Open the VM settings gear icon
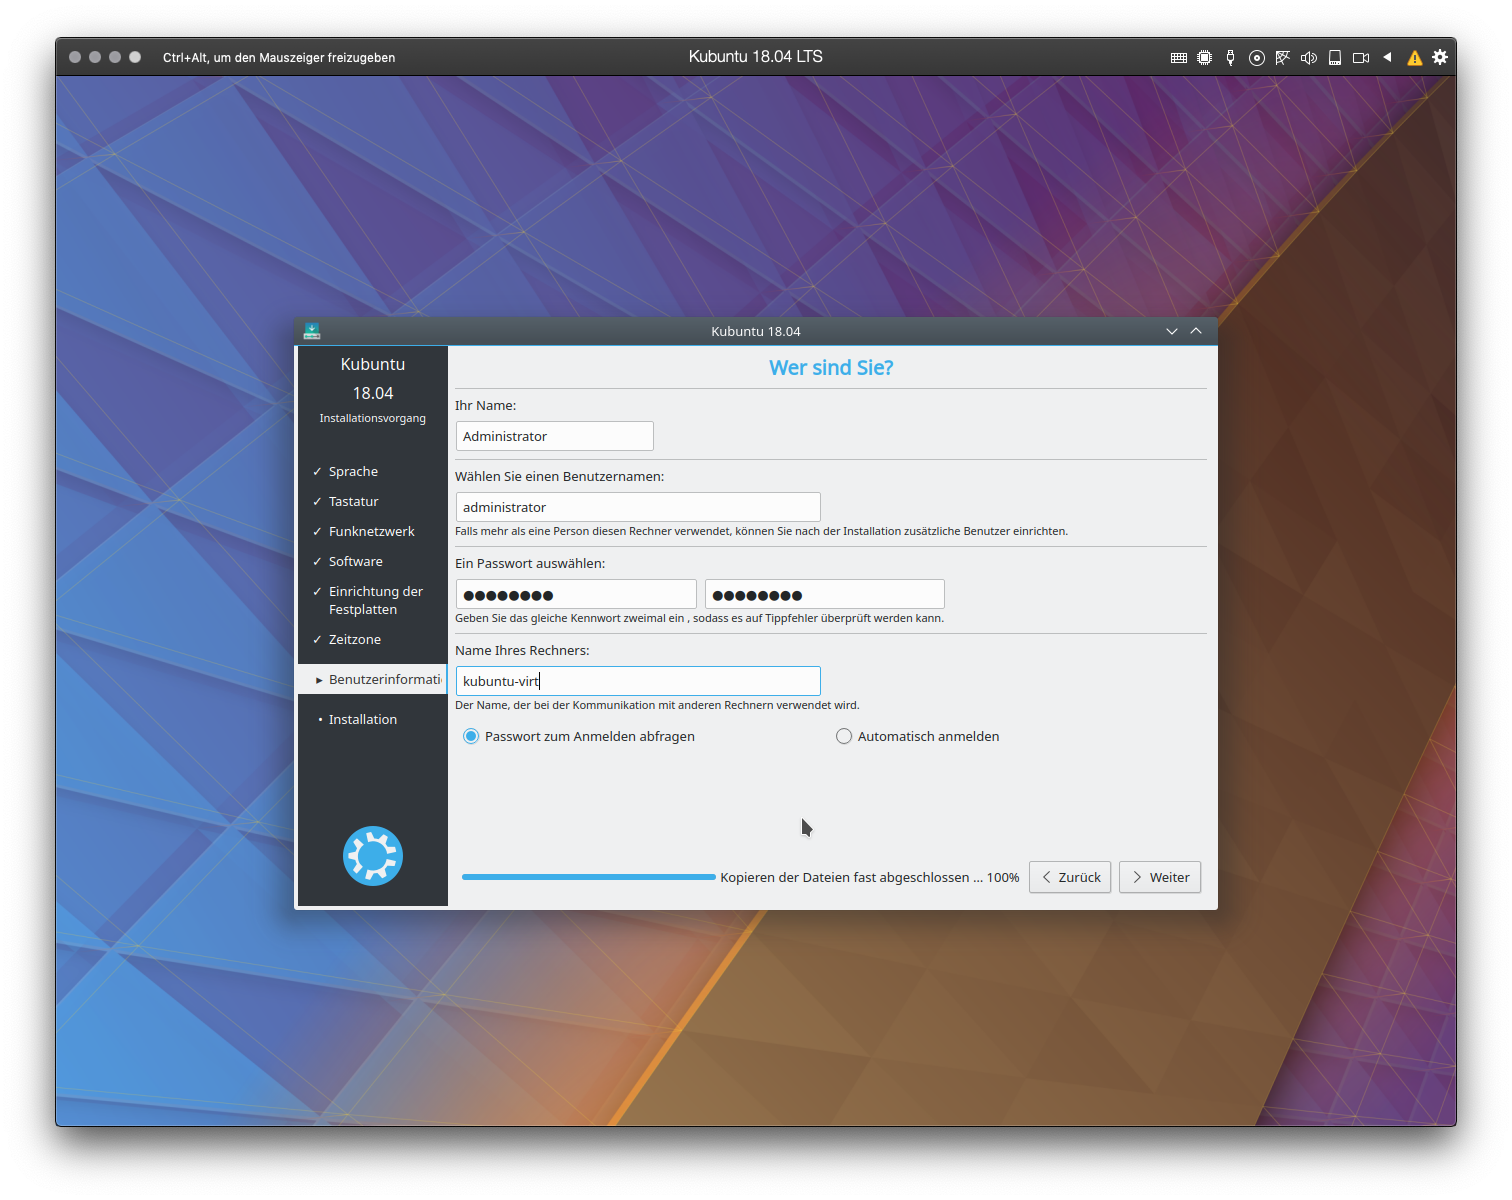This screenshot has height=1200, width=1512. tap(1440, 57)
